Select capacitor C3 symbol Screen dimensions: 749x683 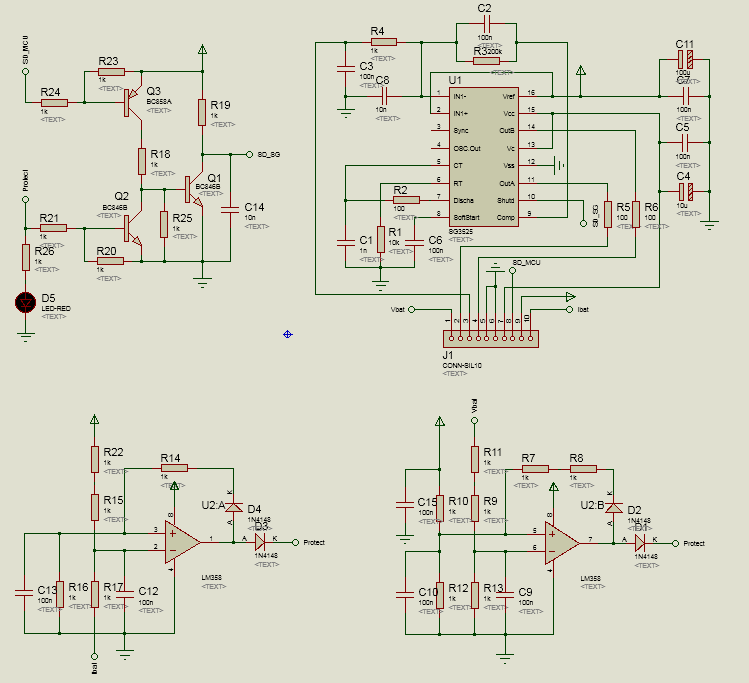[x=345, y=69]
